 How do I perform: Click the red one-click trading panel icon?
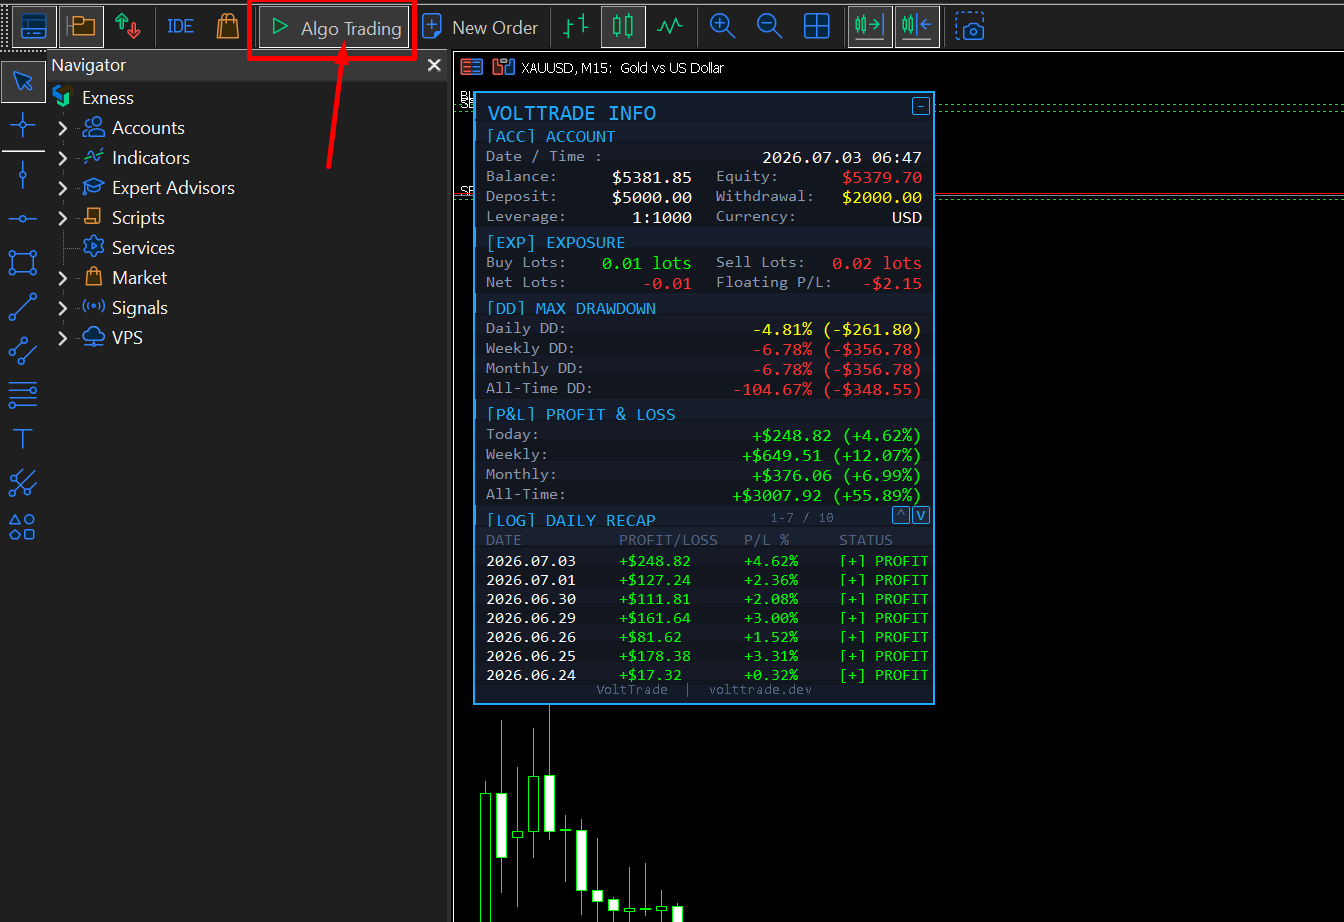[x=472, y=67]
